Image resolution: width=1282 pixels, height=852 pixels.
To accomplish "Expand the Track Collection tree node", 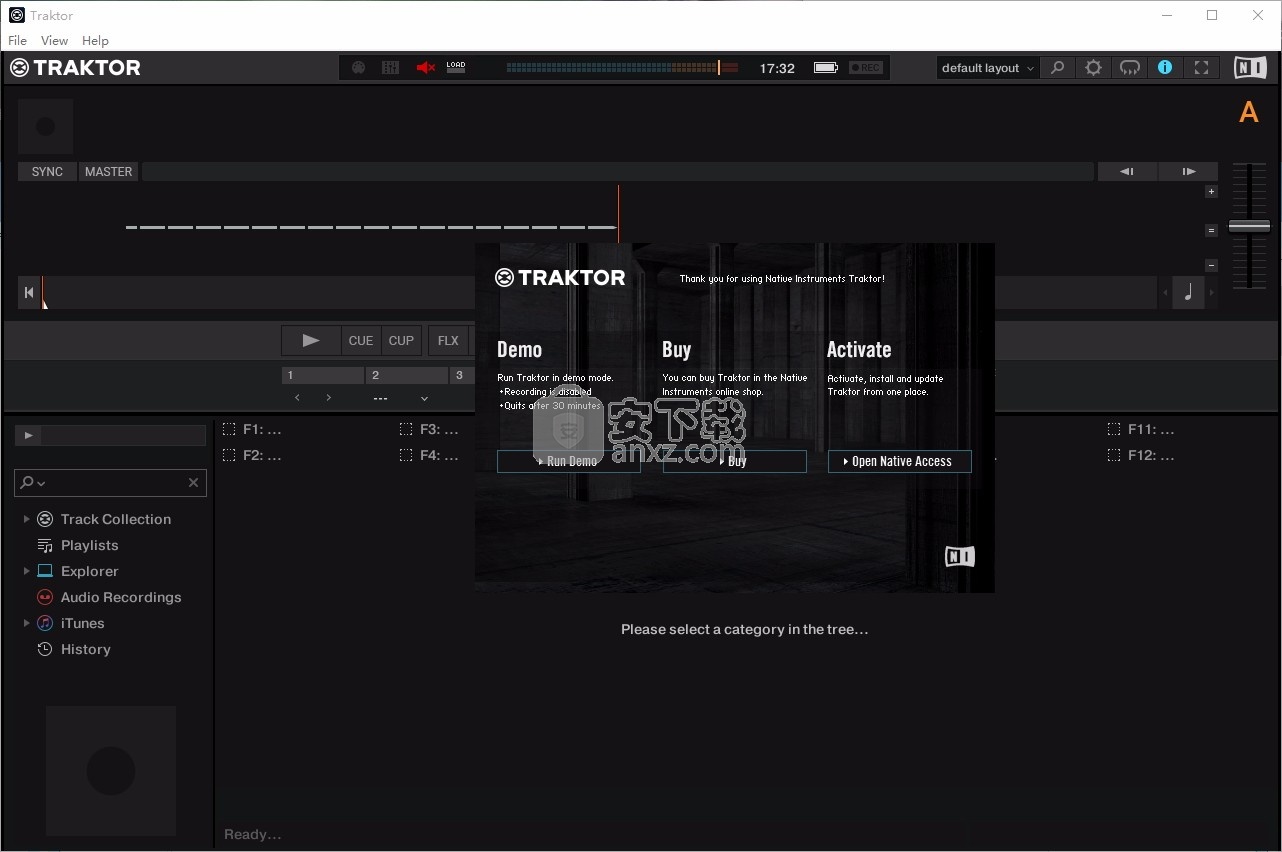I will coord(26,519).
